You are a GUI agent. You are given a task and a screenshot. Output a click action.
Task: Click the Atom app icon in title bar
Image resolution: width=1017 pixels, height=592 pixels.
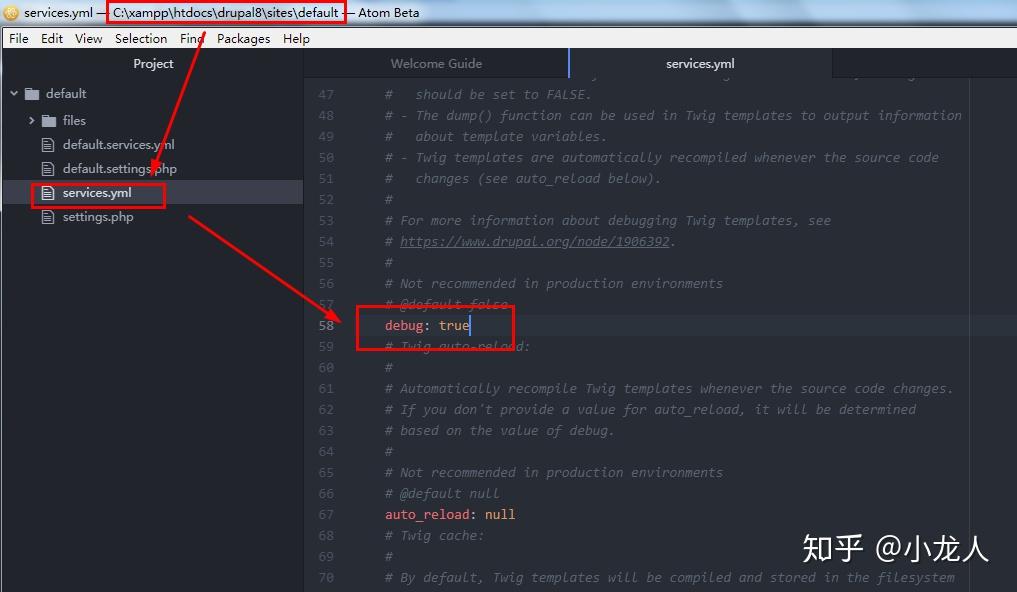click(x=11, y=12)
